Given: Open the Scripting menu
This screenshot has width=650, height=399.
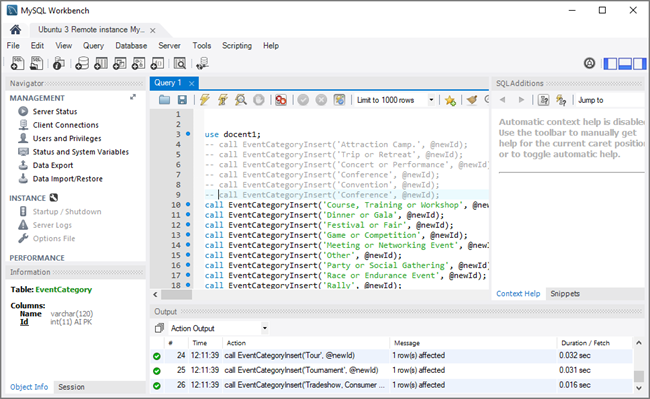Looking at the screenshot, I should pos(237,46).
